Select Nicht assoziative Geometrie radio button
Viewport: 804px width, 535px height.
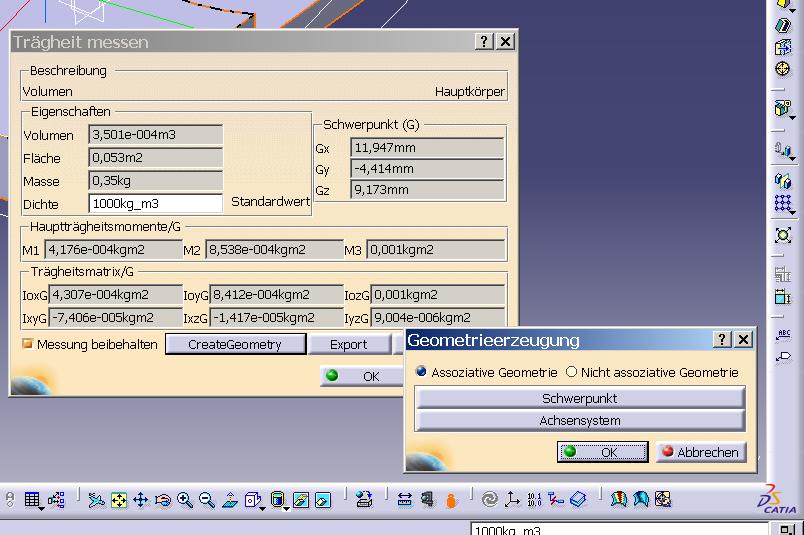point(571,371)
